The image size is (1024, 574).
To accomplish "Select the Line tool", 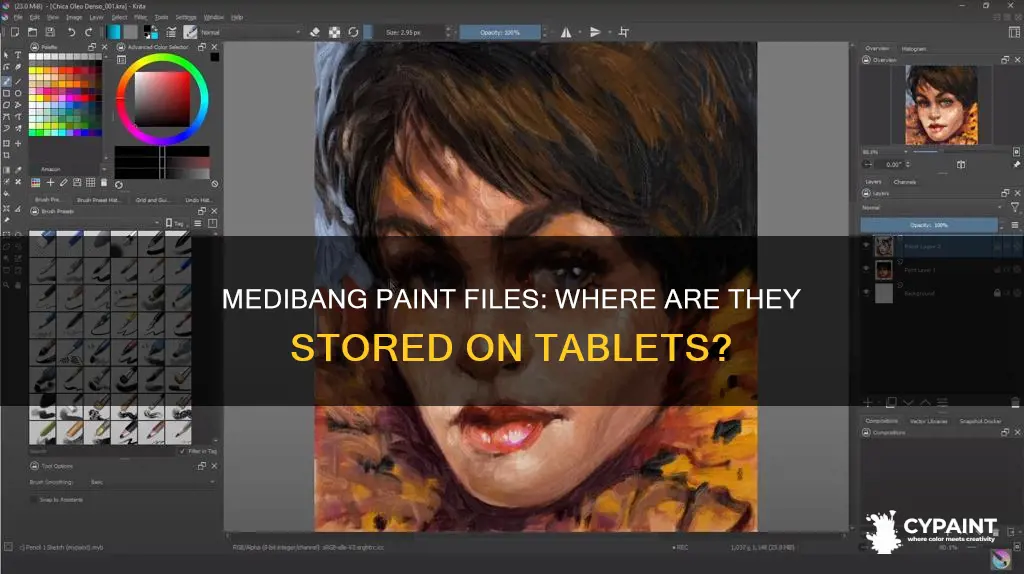I will (x=18, y=82).
